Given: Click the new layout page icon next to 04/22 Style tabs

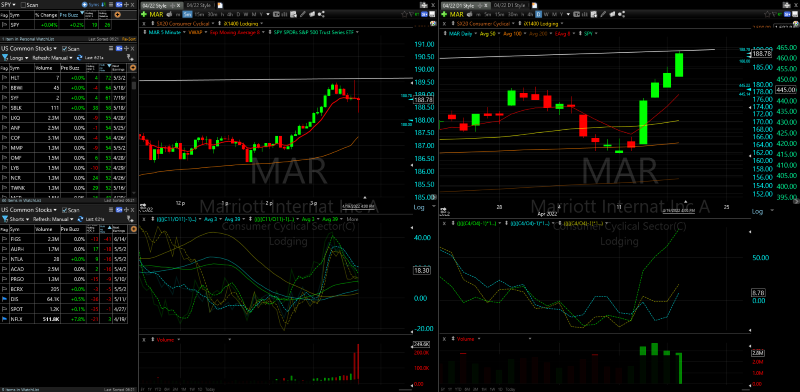Looking at the screenshot, I should (220, 5).
